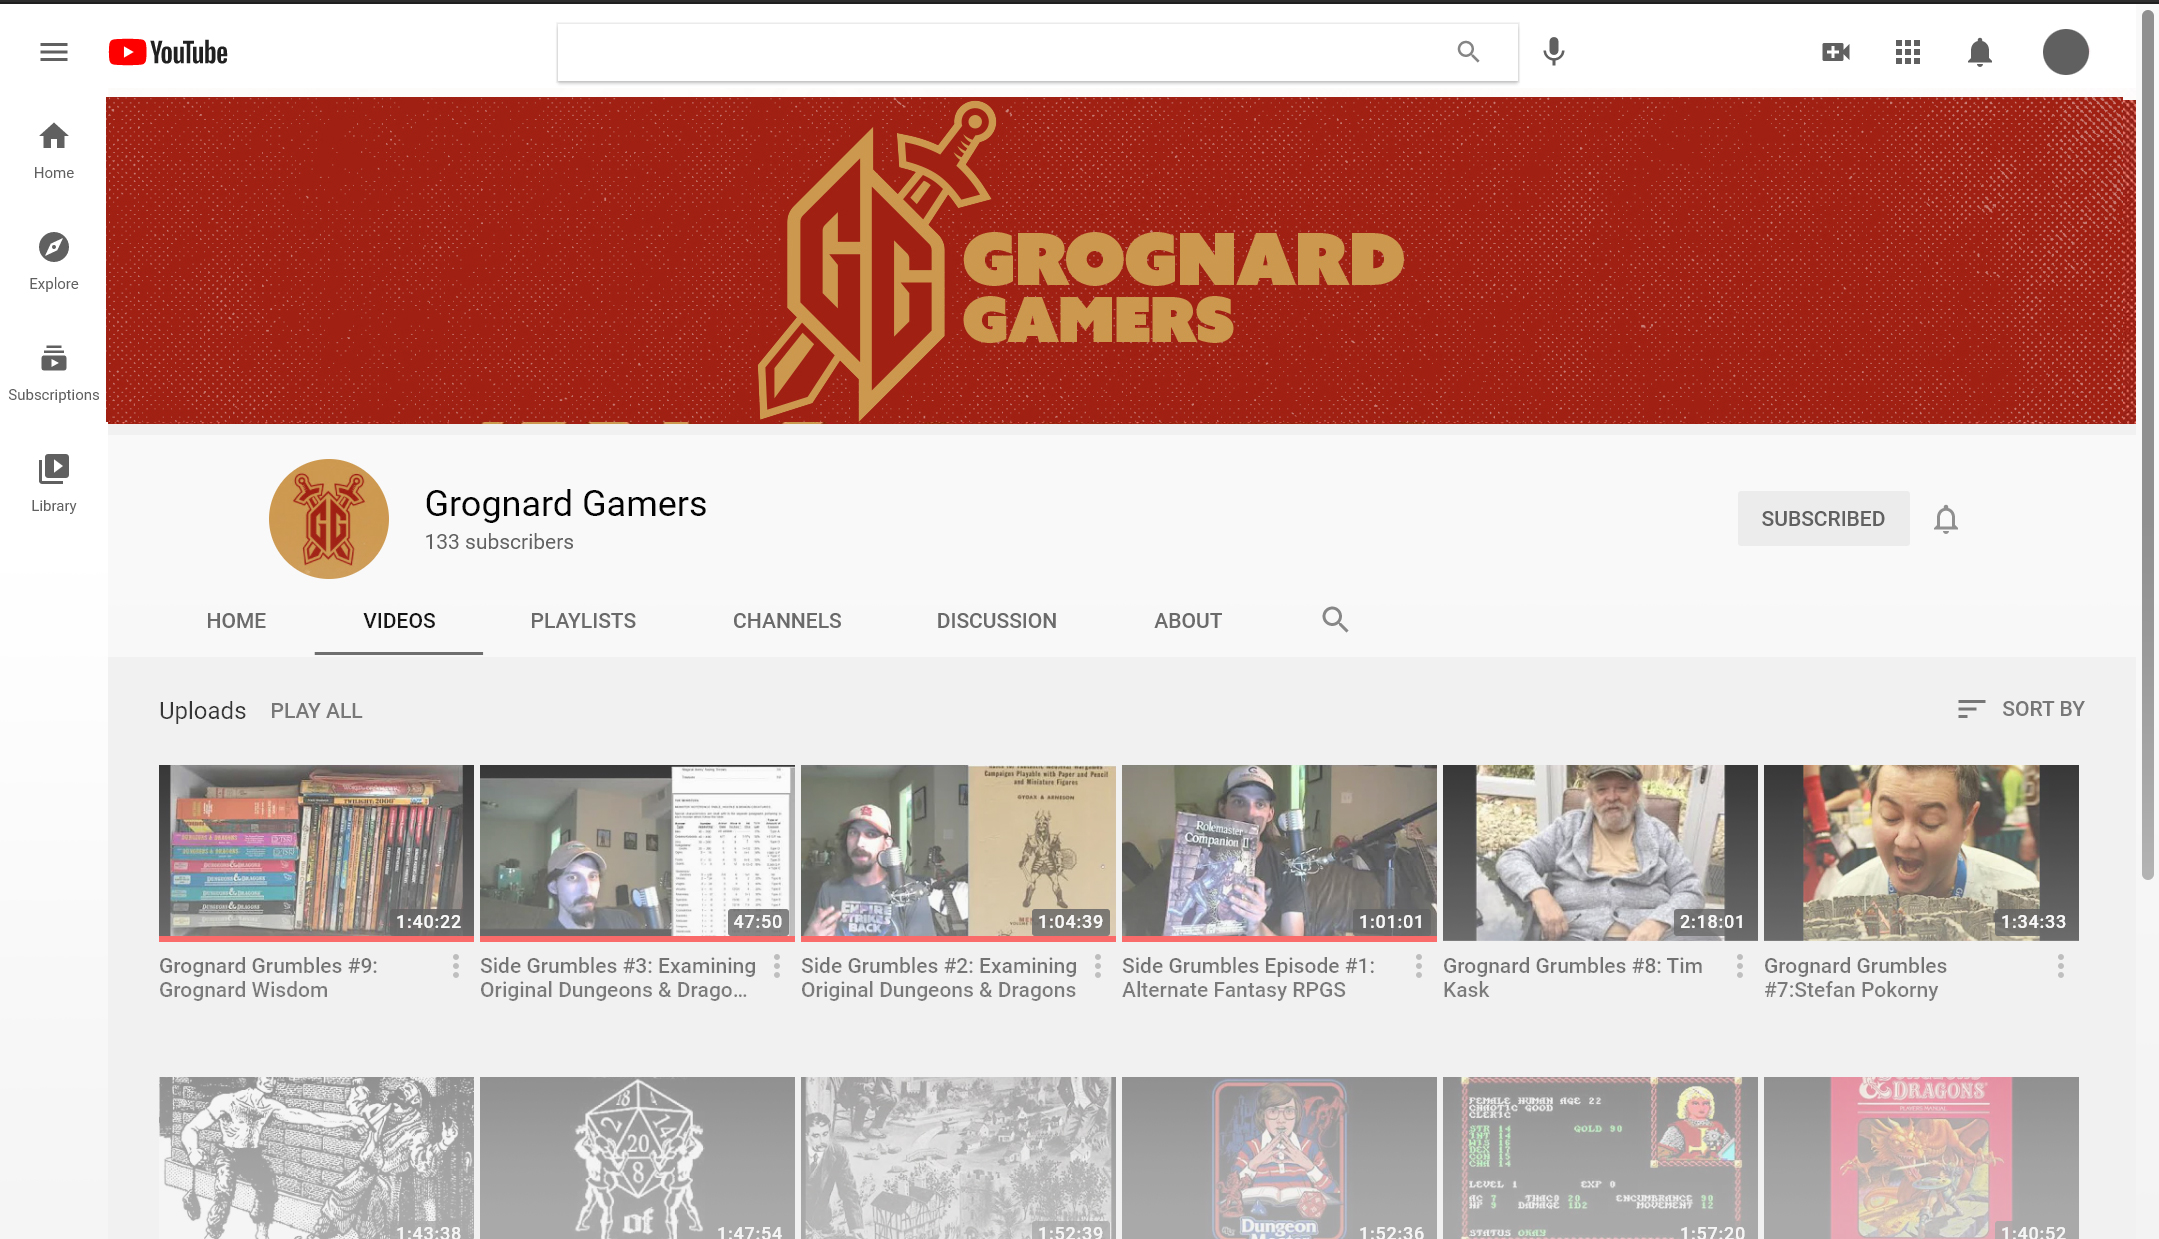Open options for Grognard Grumbles #9 video
Viewport: 2159px width, 1239px height.
[456, 966]
